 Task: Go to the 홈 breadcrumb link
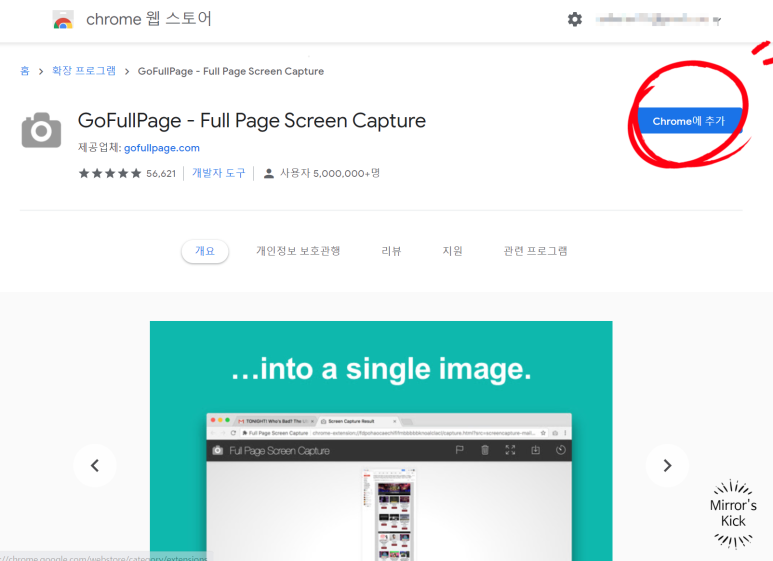tap(25, 71)
